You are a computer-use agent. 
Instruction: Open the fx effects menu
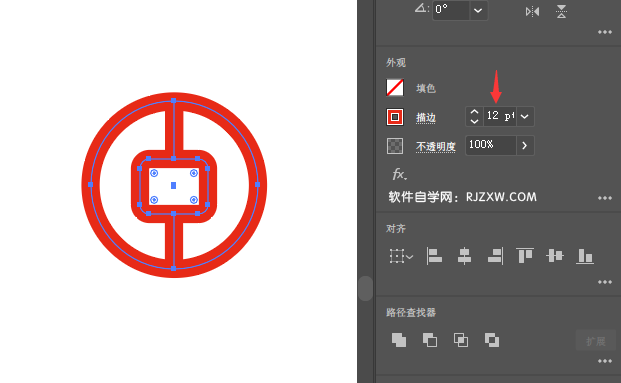399,174
